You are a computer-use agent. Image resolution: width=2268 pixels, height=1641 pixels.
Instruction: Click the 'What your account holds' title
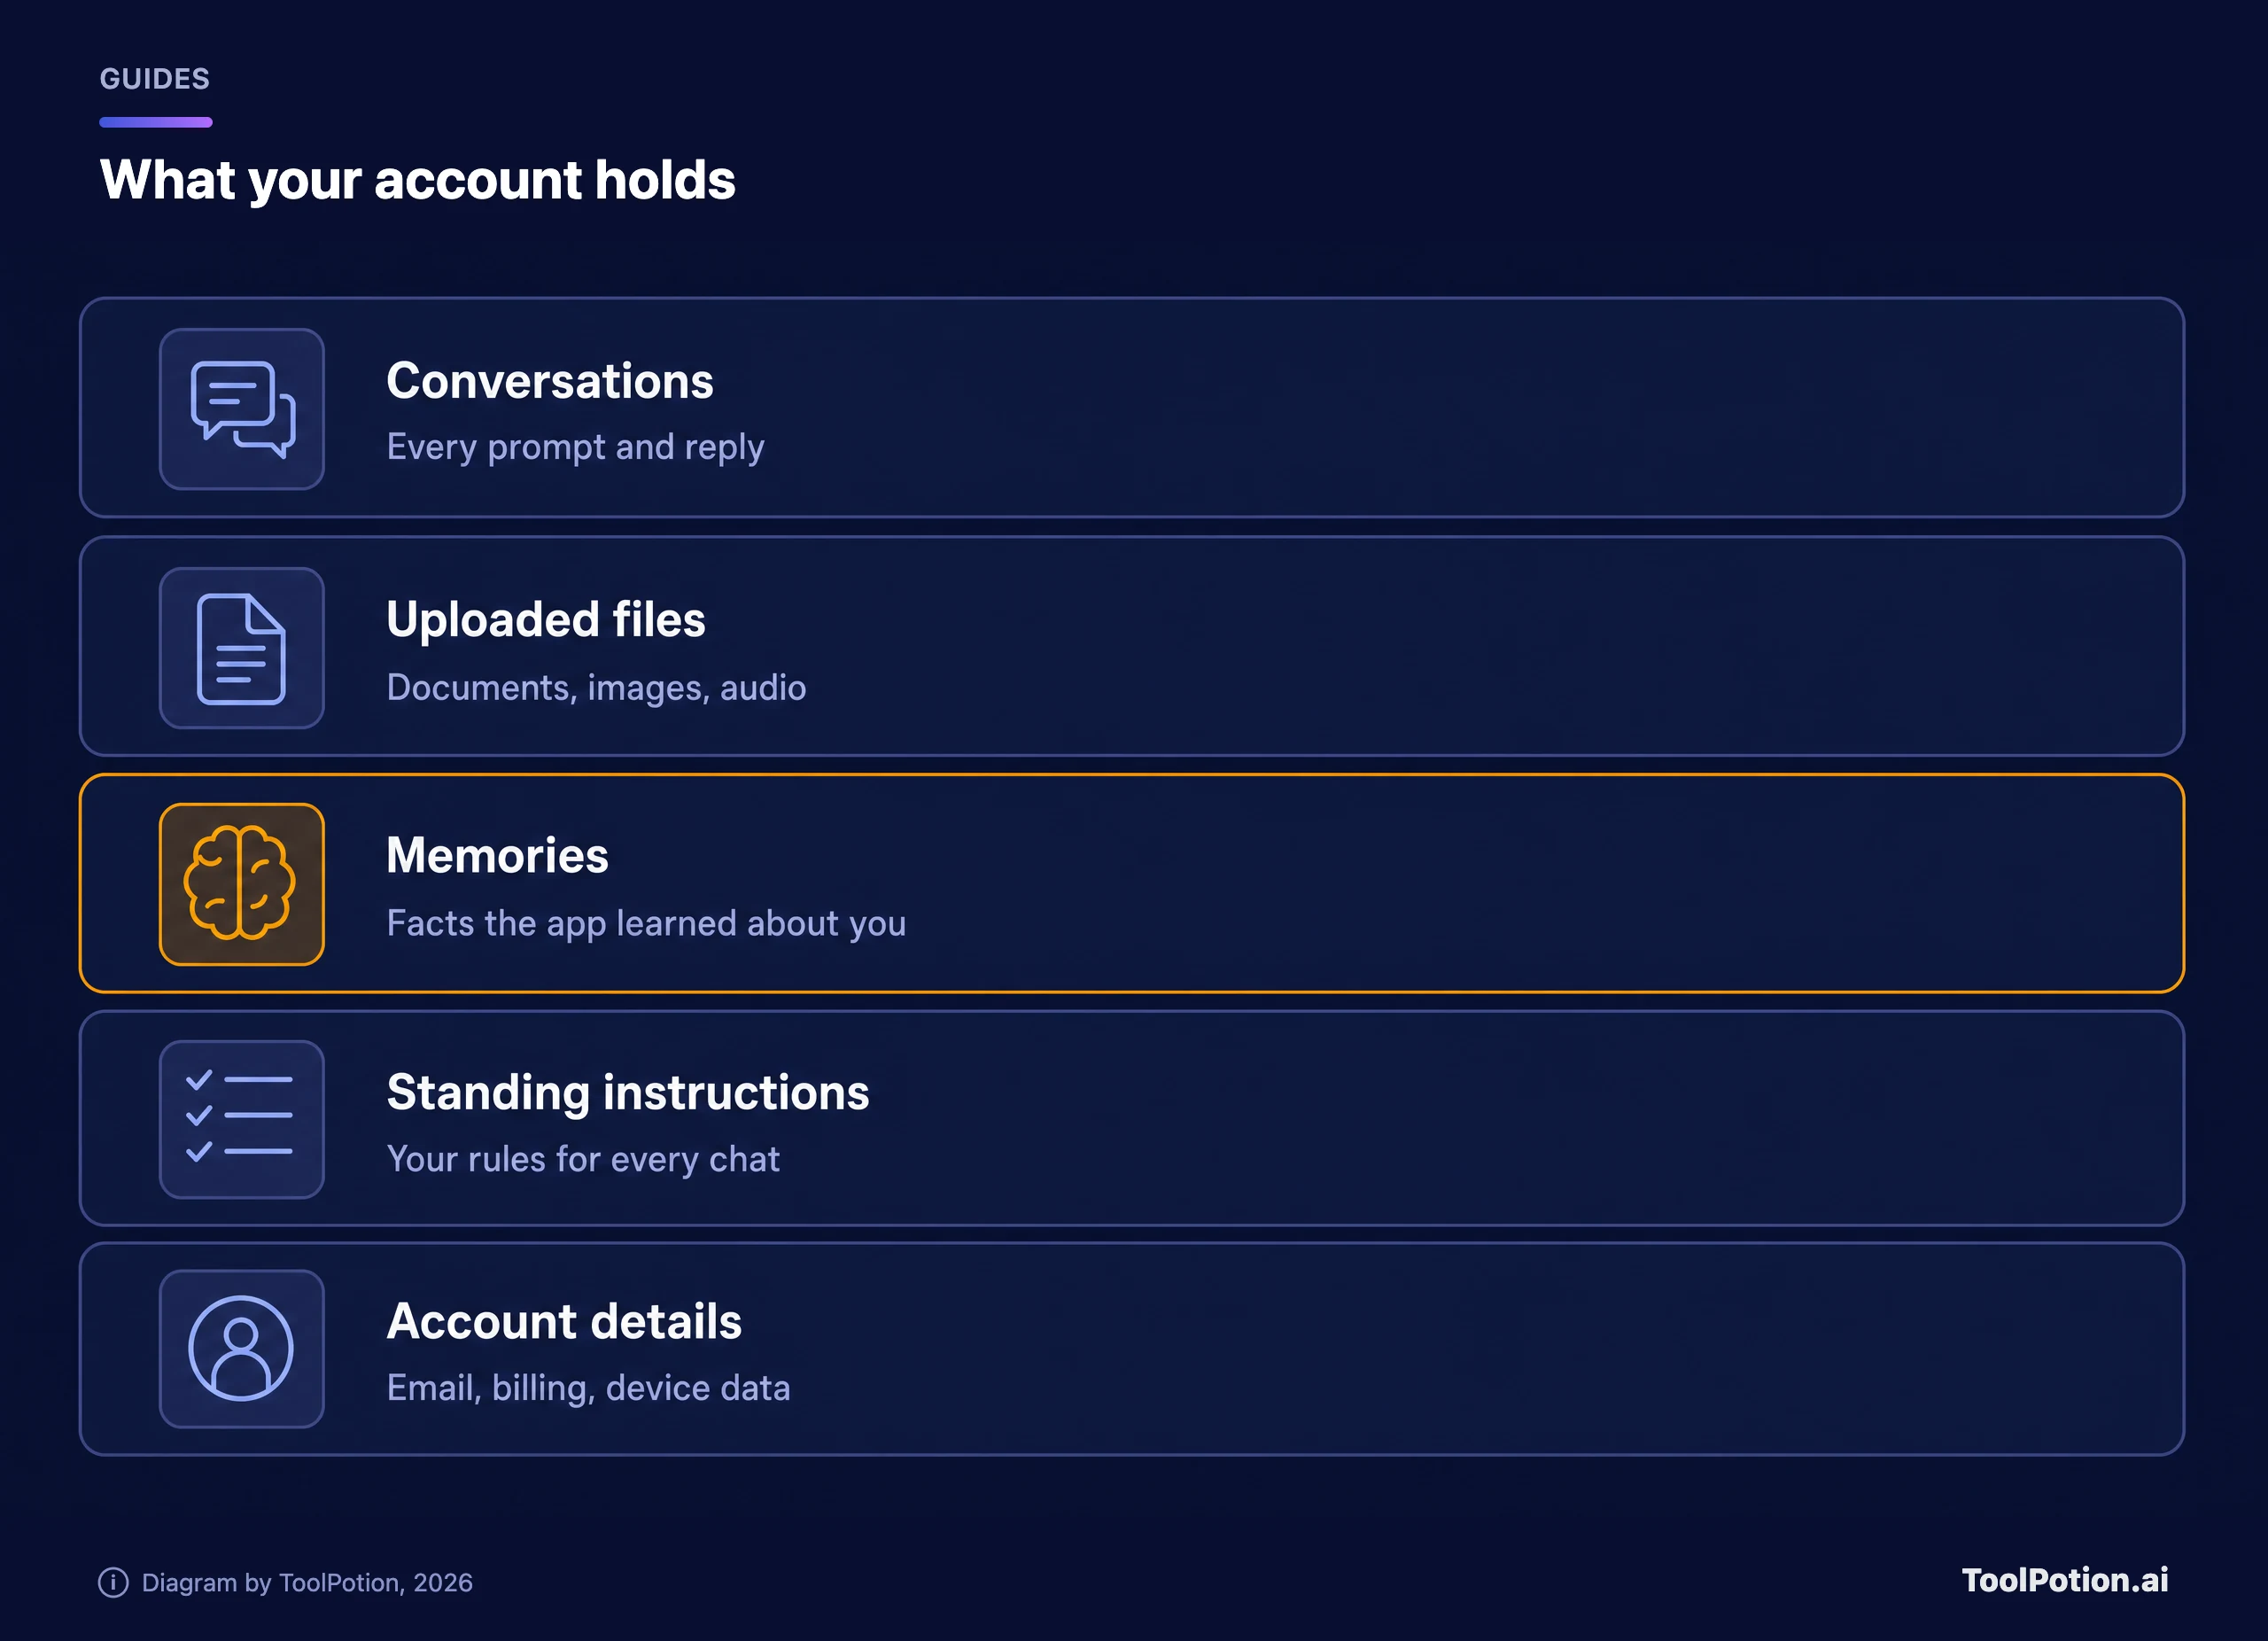pyautogui.click(x=418, y=180)
